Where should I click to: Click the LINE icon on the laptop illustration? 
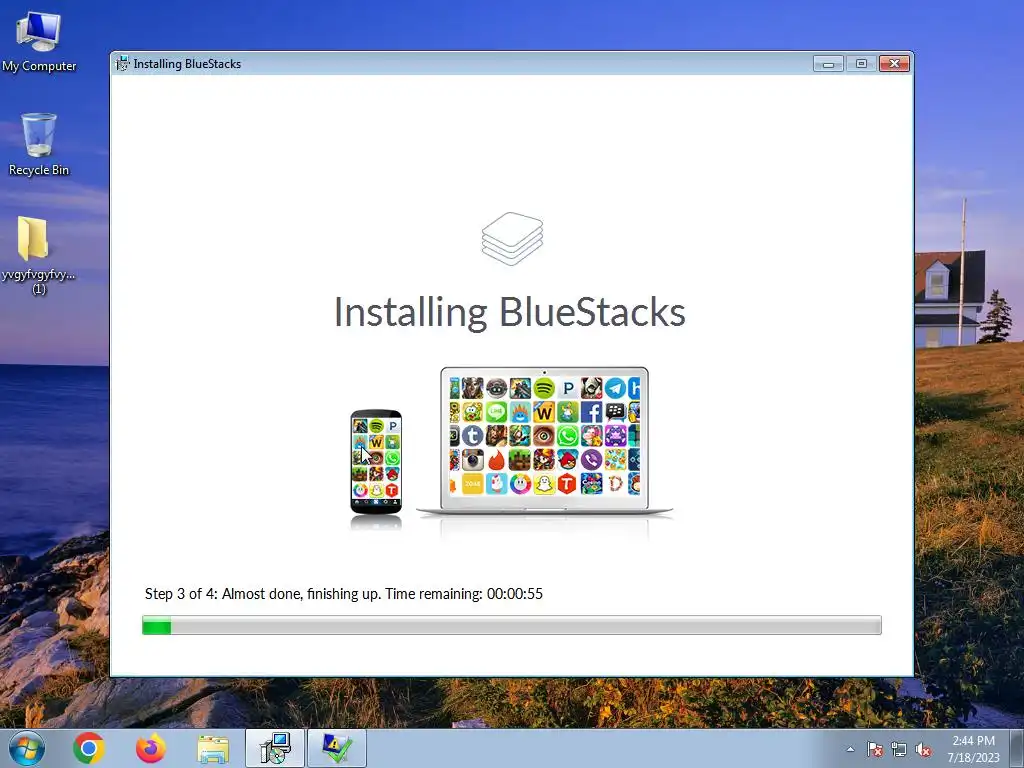point(496,412)
